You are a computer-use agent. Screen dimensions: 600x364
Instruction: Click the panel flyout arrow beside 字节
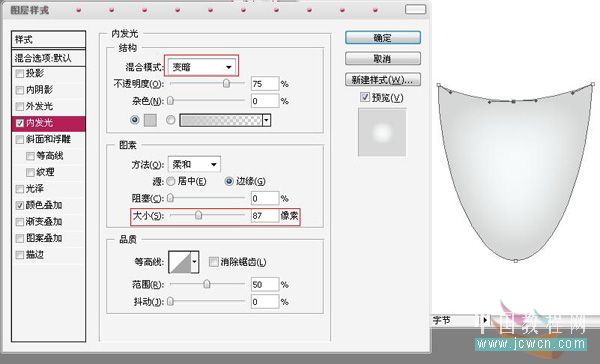tap(485, 320)
